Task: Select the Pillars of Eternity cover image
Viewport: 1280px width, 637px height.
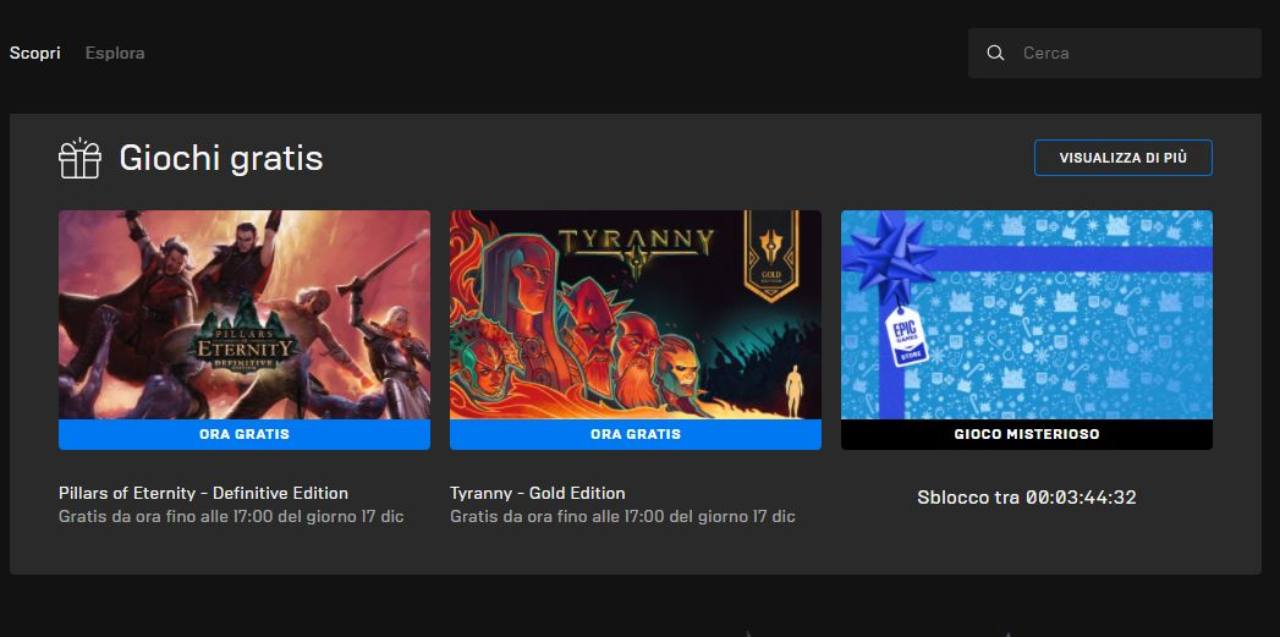Action: click(x=244, y=315)
